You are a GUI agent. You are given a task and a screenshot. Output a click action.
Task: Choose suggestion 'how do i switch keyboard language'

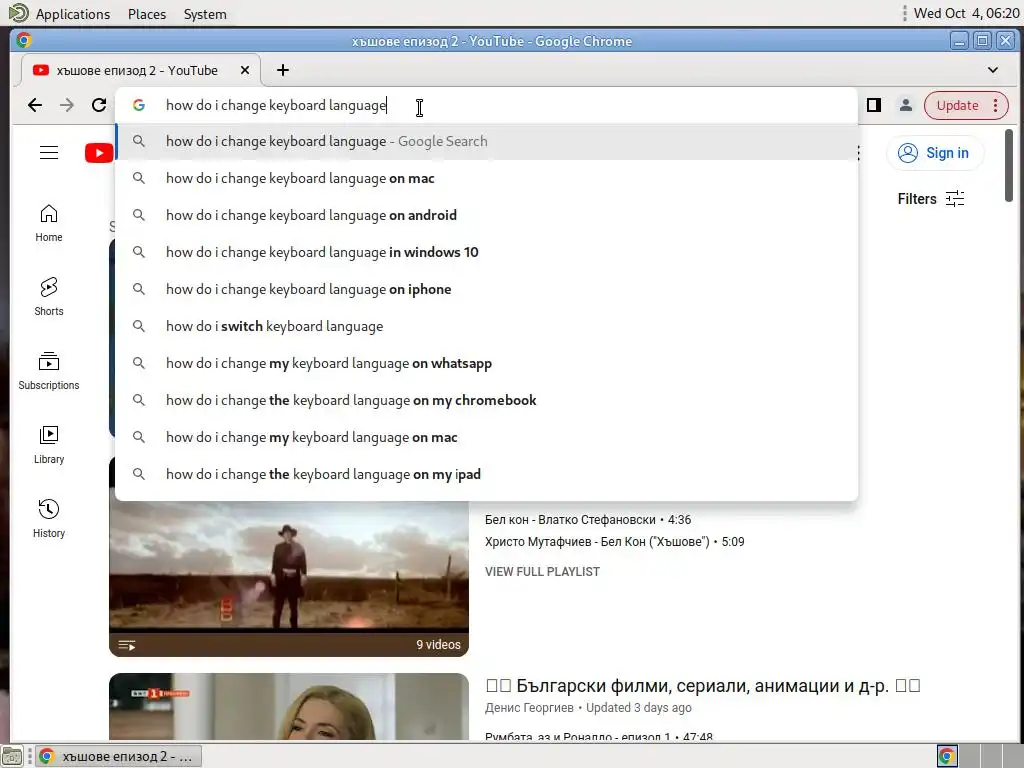tap(487, 326)
